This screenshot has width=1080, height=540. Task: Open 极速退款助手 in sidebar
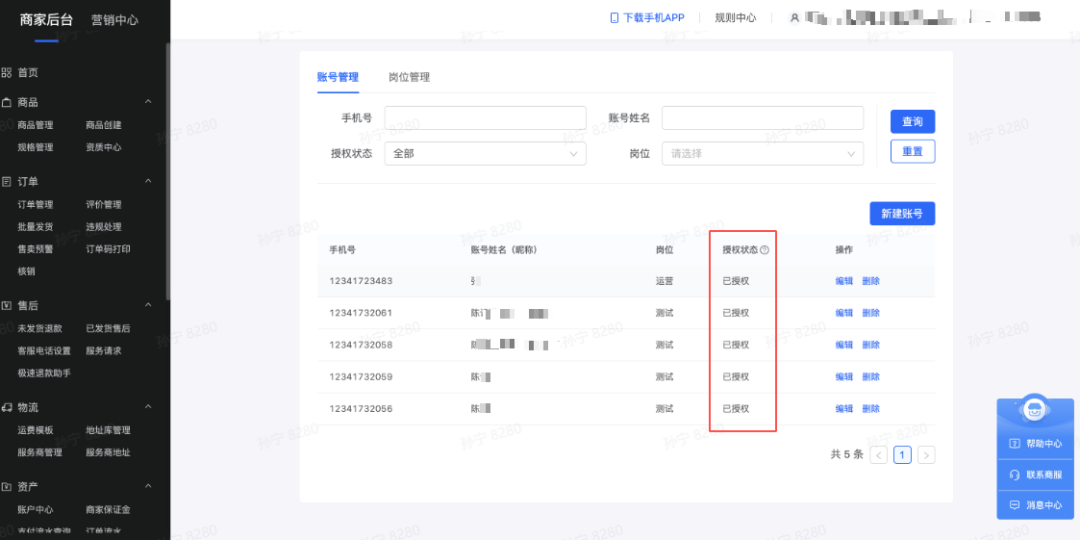coord(44,373)
